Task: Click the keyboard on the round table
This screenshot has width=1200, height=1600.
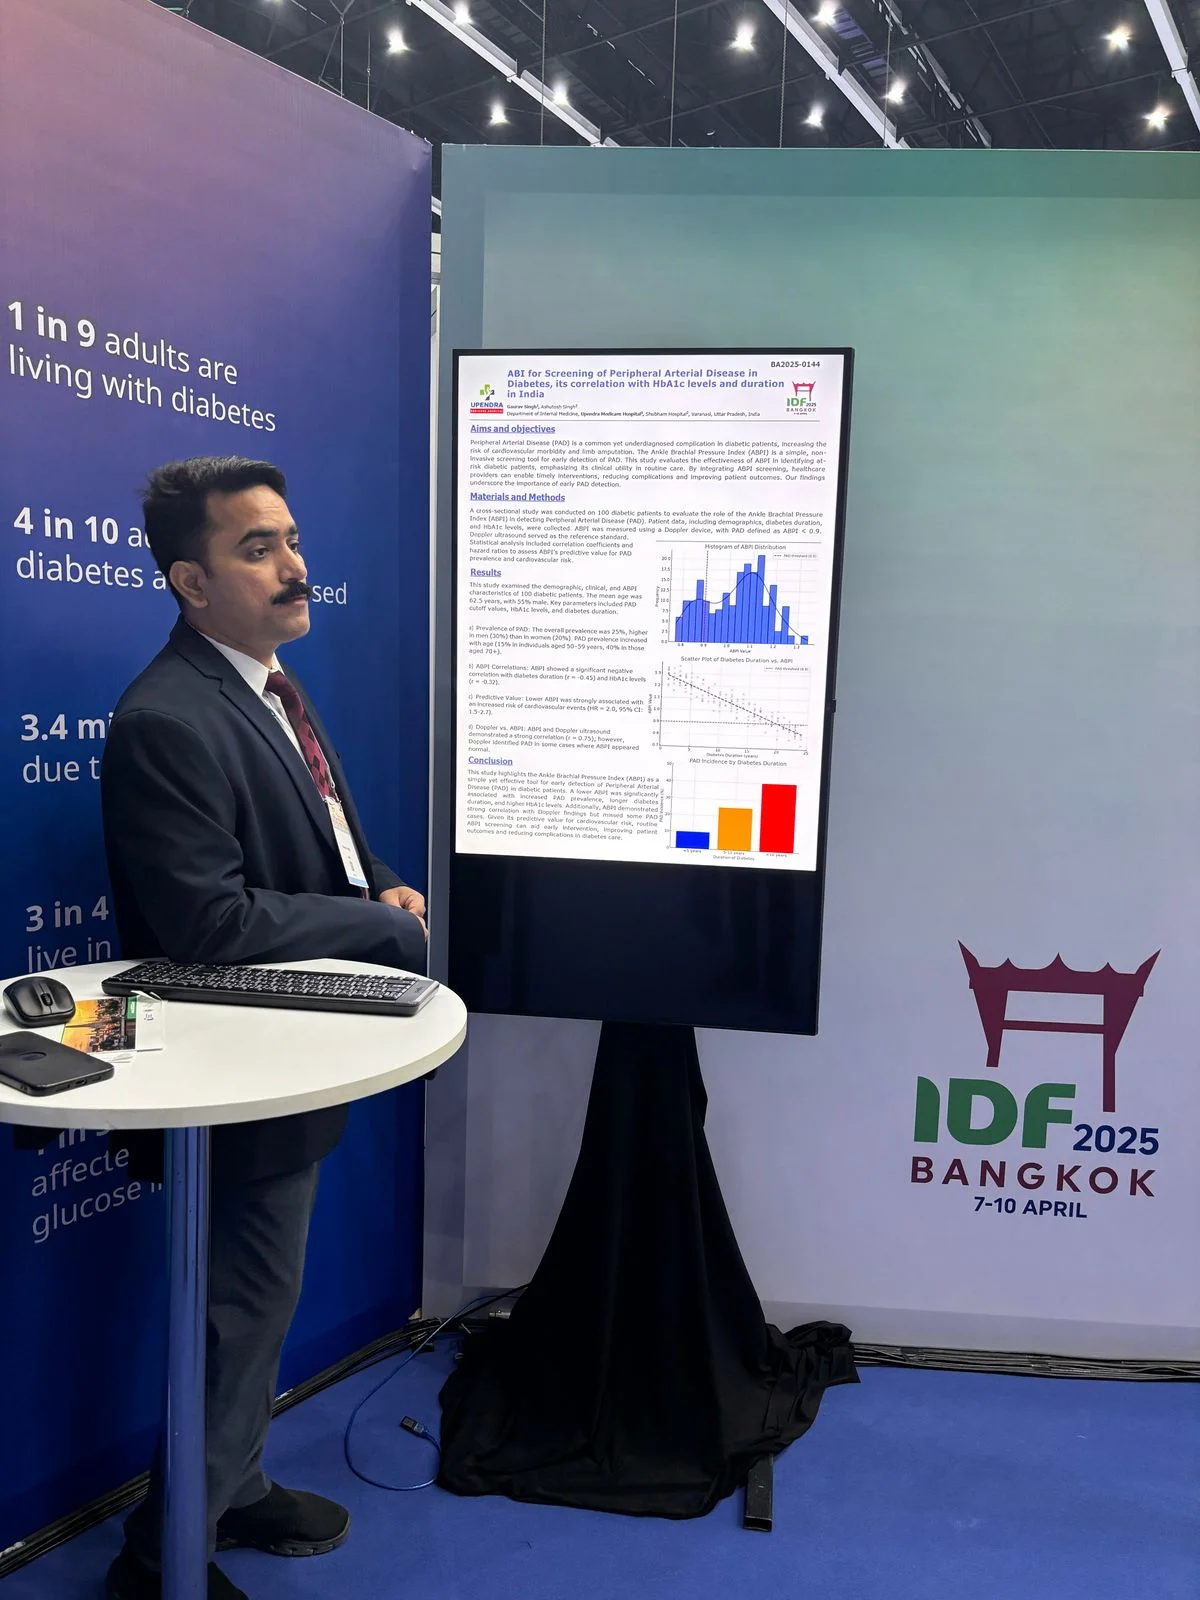Action: (270, 985)
